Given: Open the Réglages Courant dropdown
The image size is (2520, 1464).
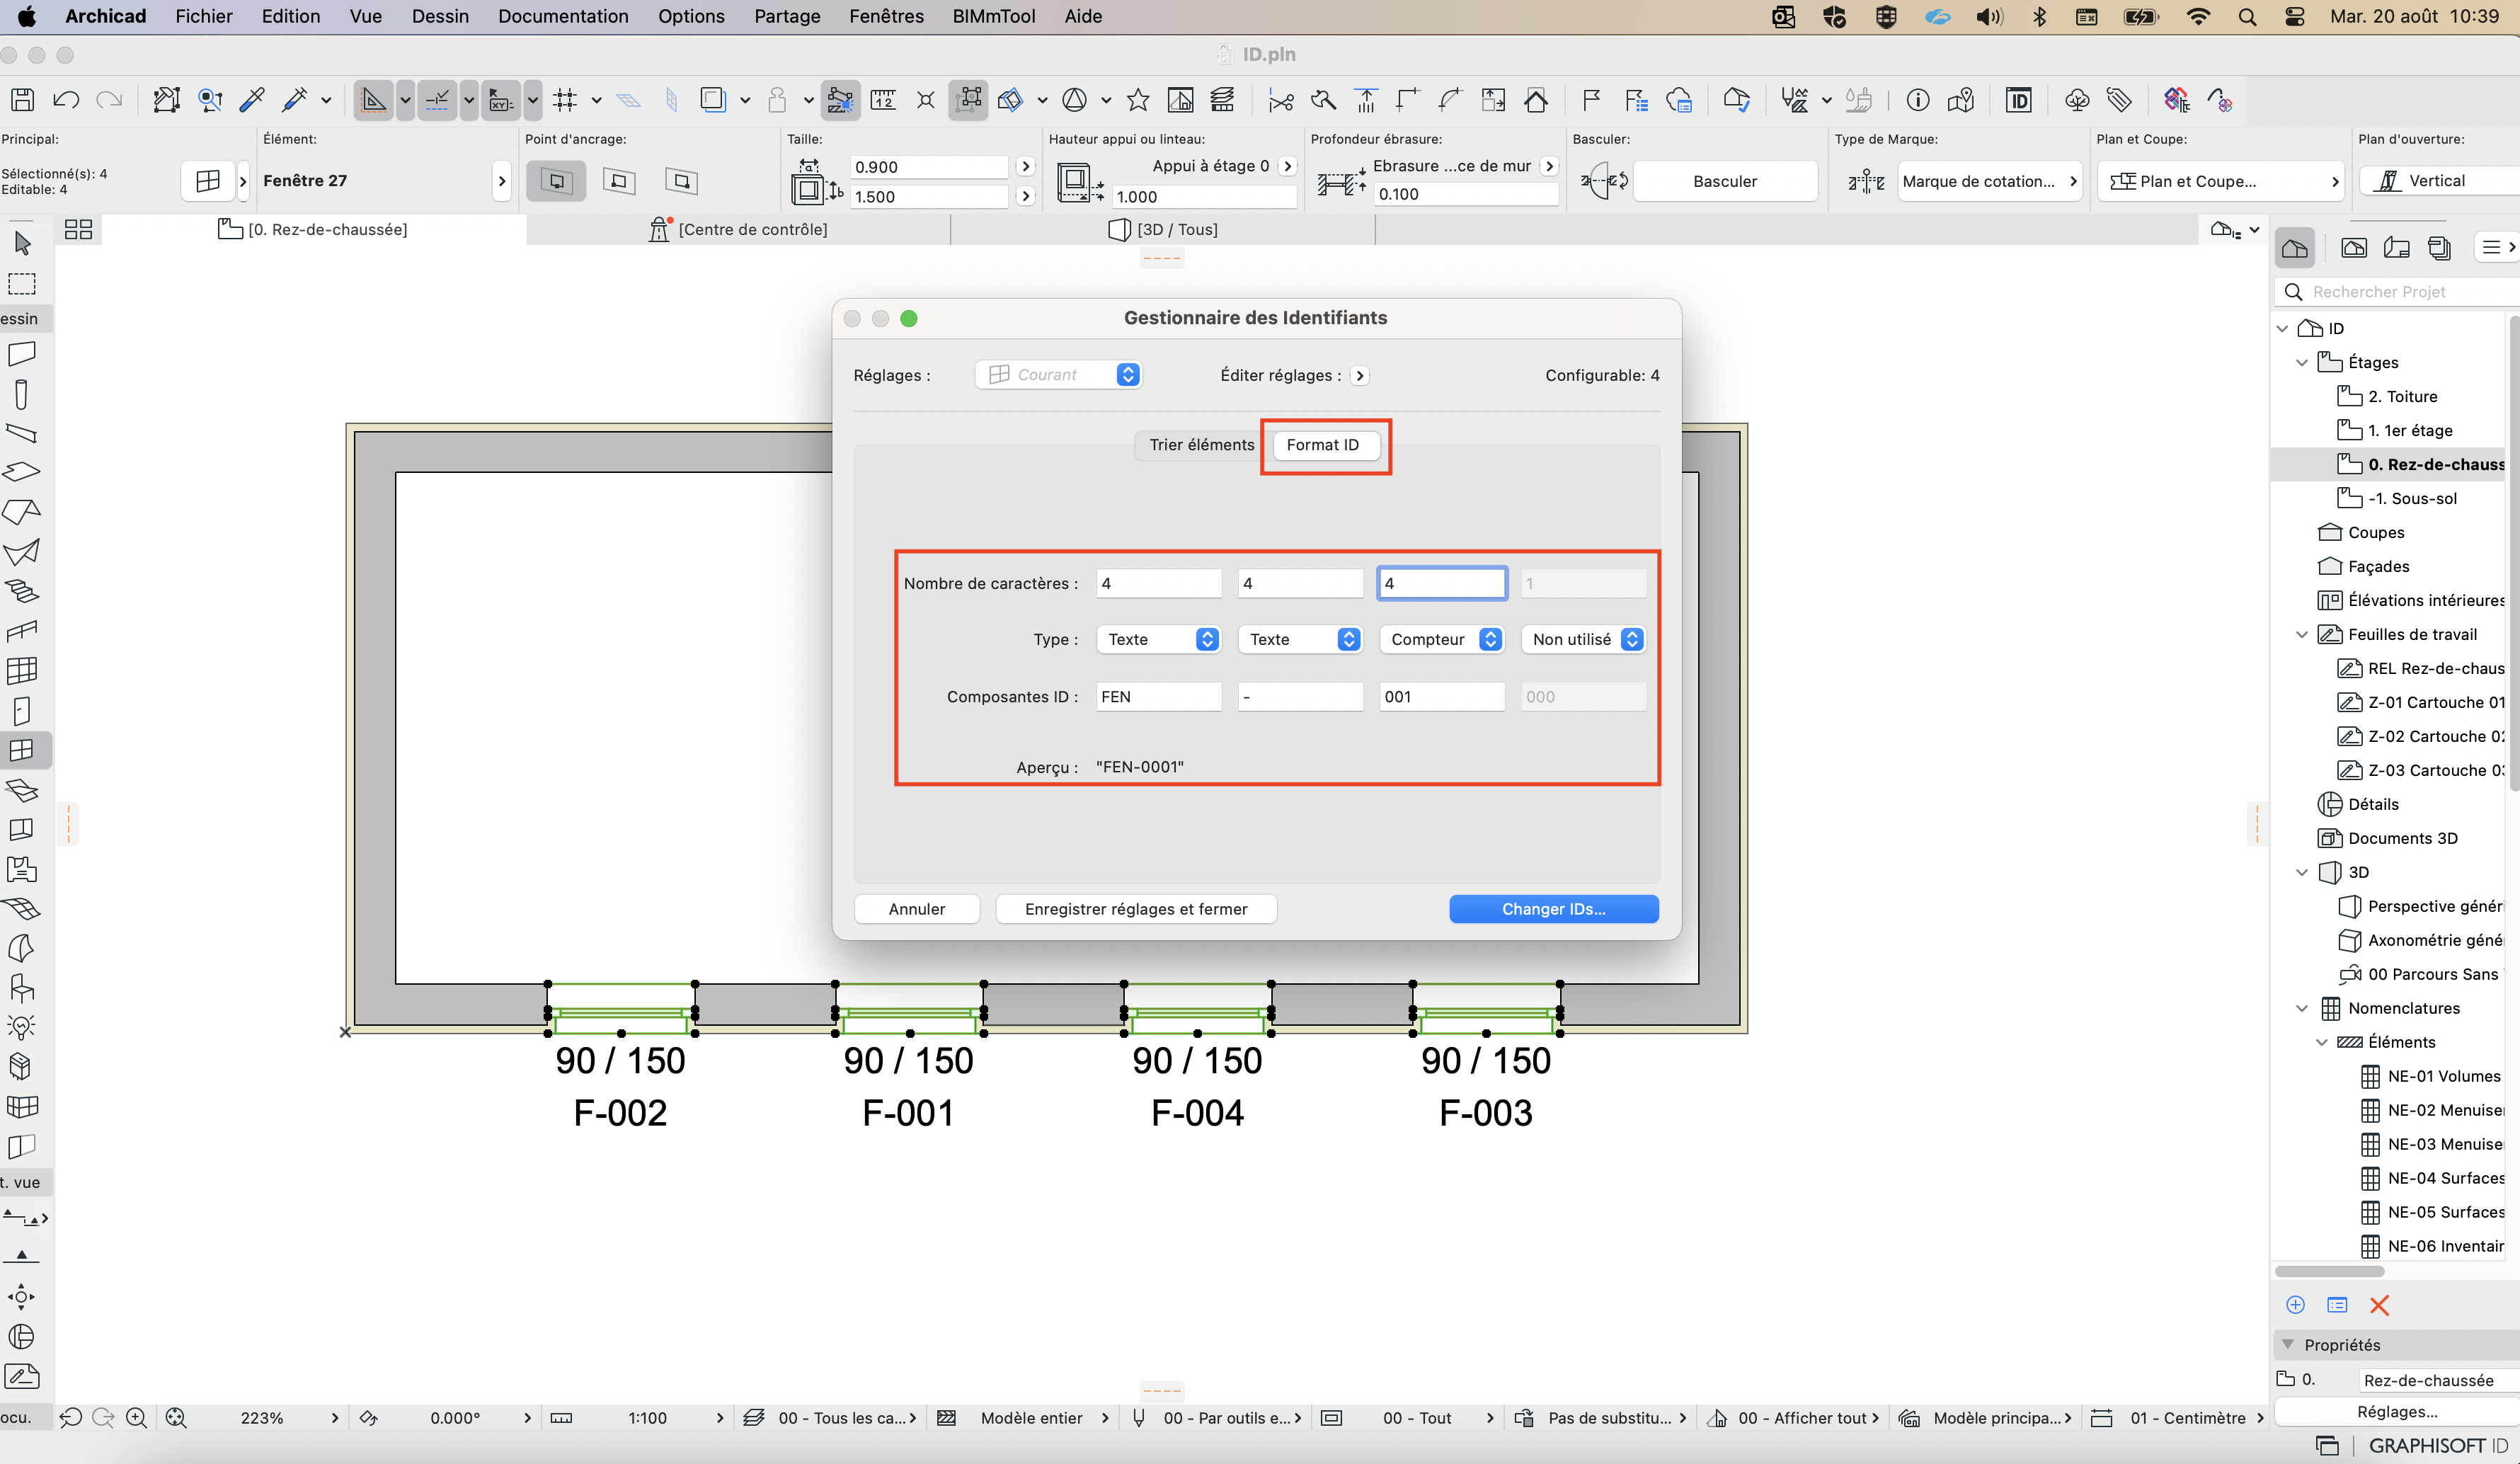Looking at the screenshot, I should [1058, 374].
